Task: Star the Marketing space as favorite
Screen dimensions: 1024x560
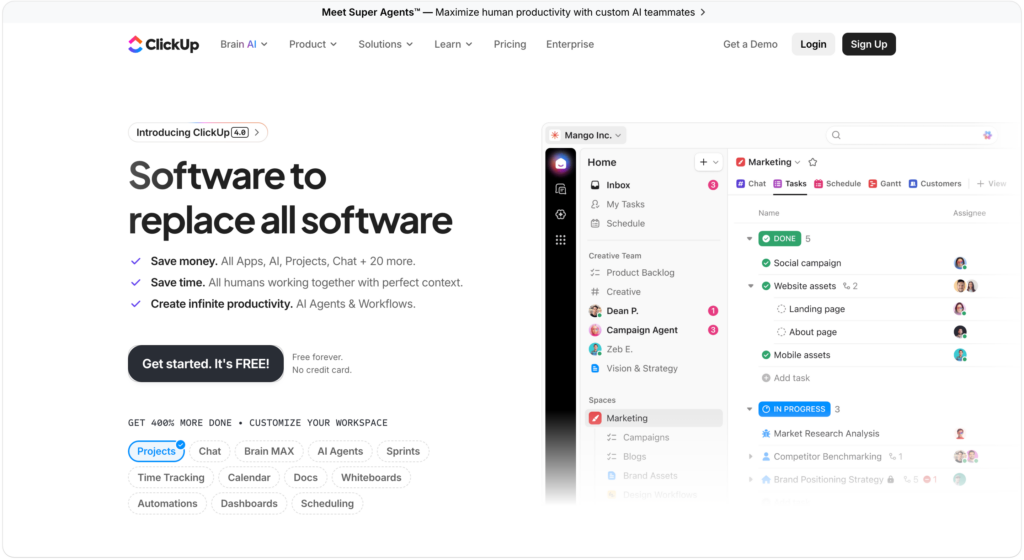Action: tap(812, 162)
